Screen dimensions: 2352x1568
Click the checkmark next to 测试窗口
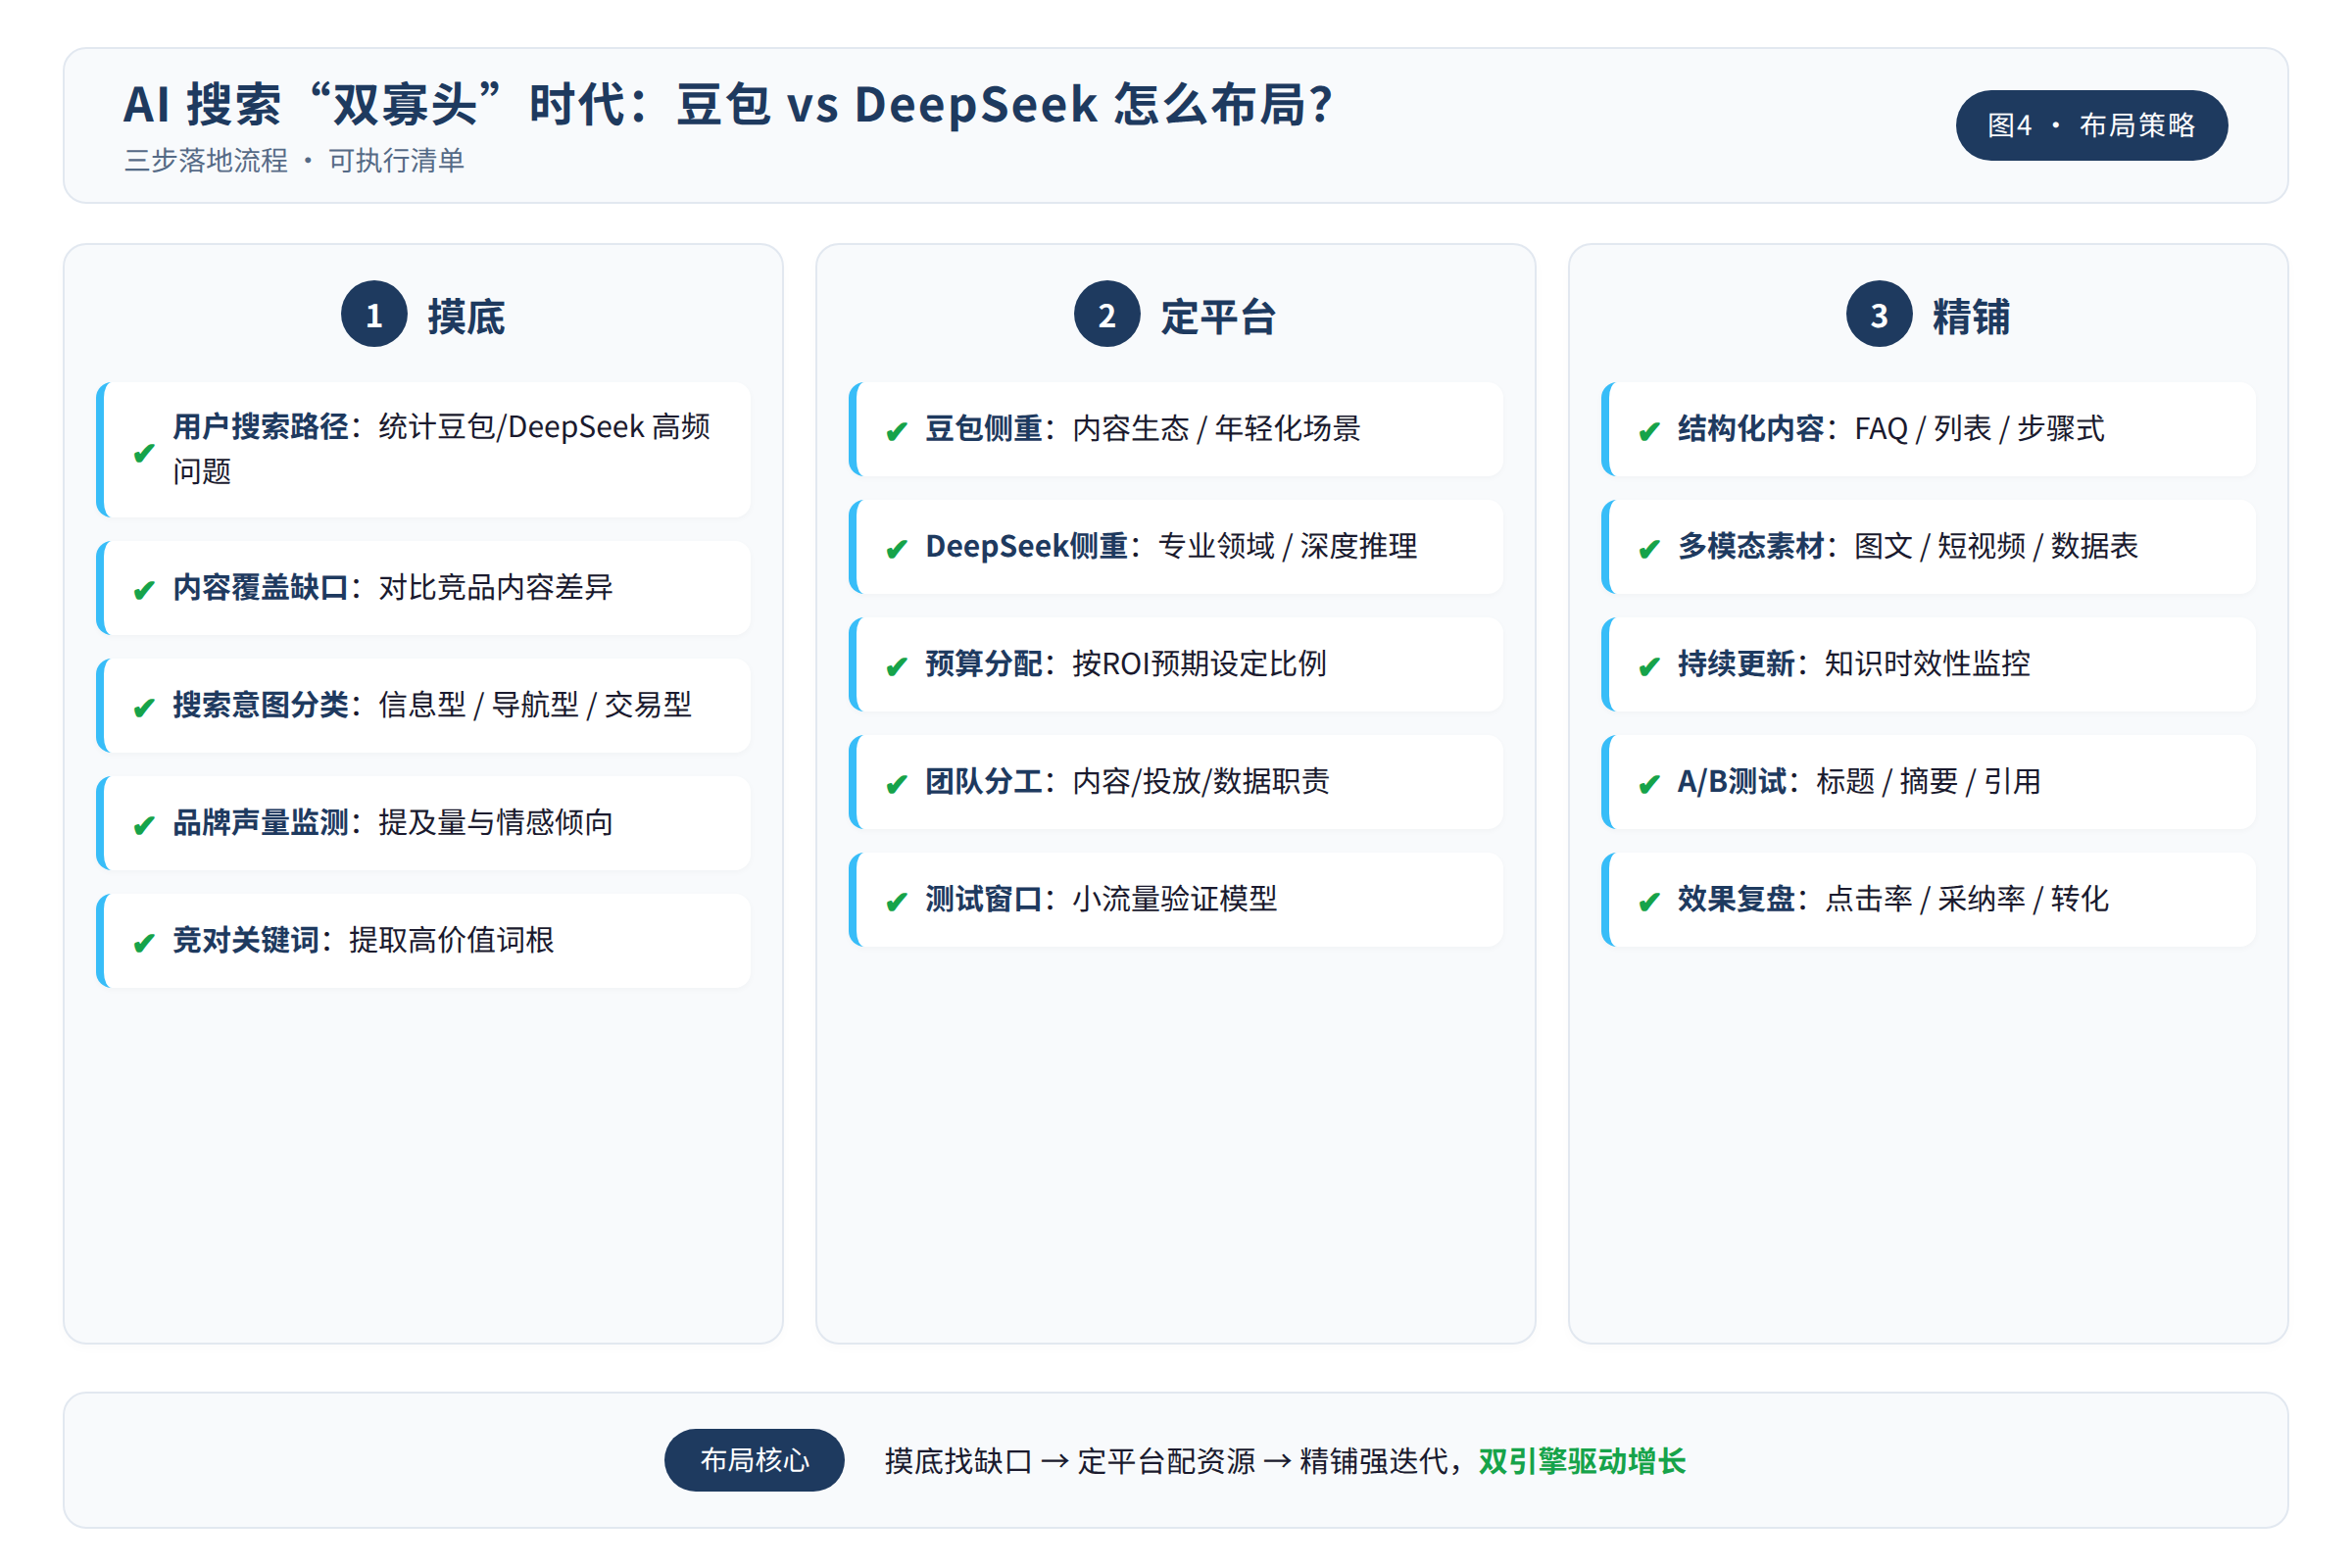[x=897, y=901]
